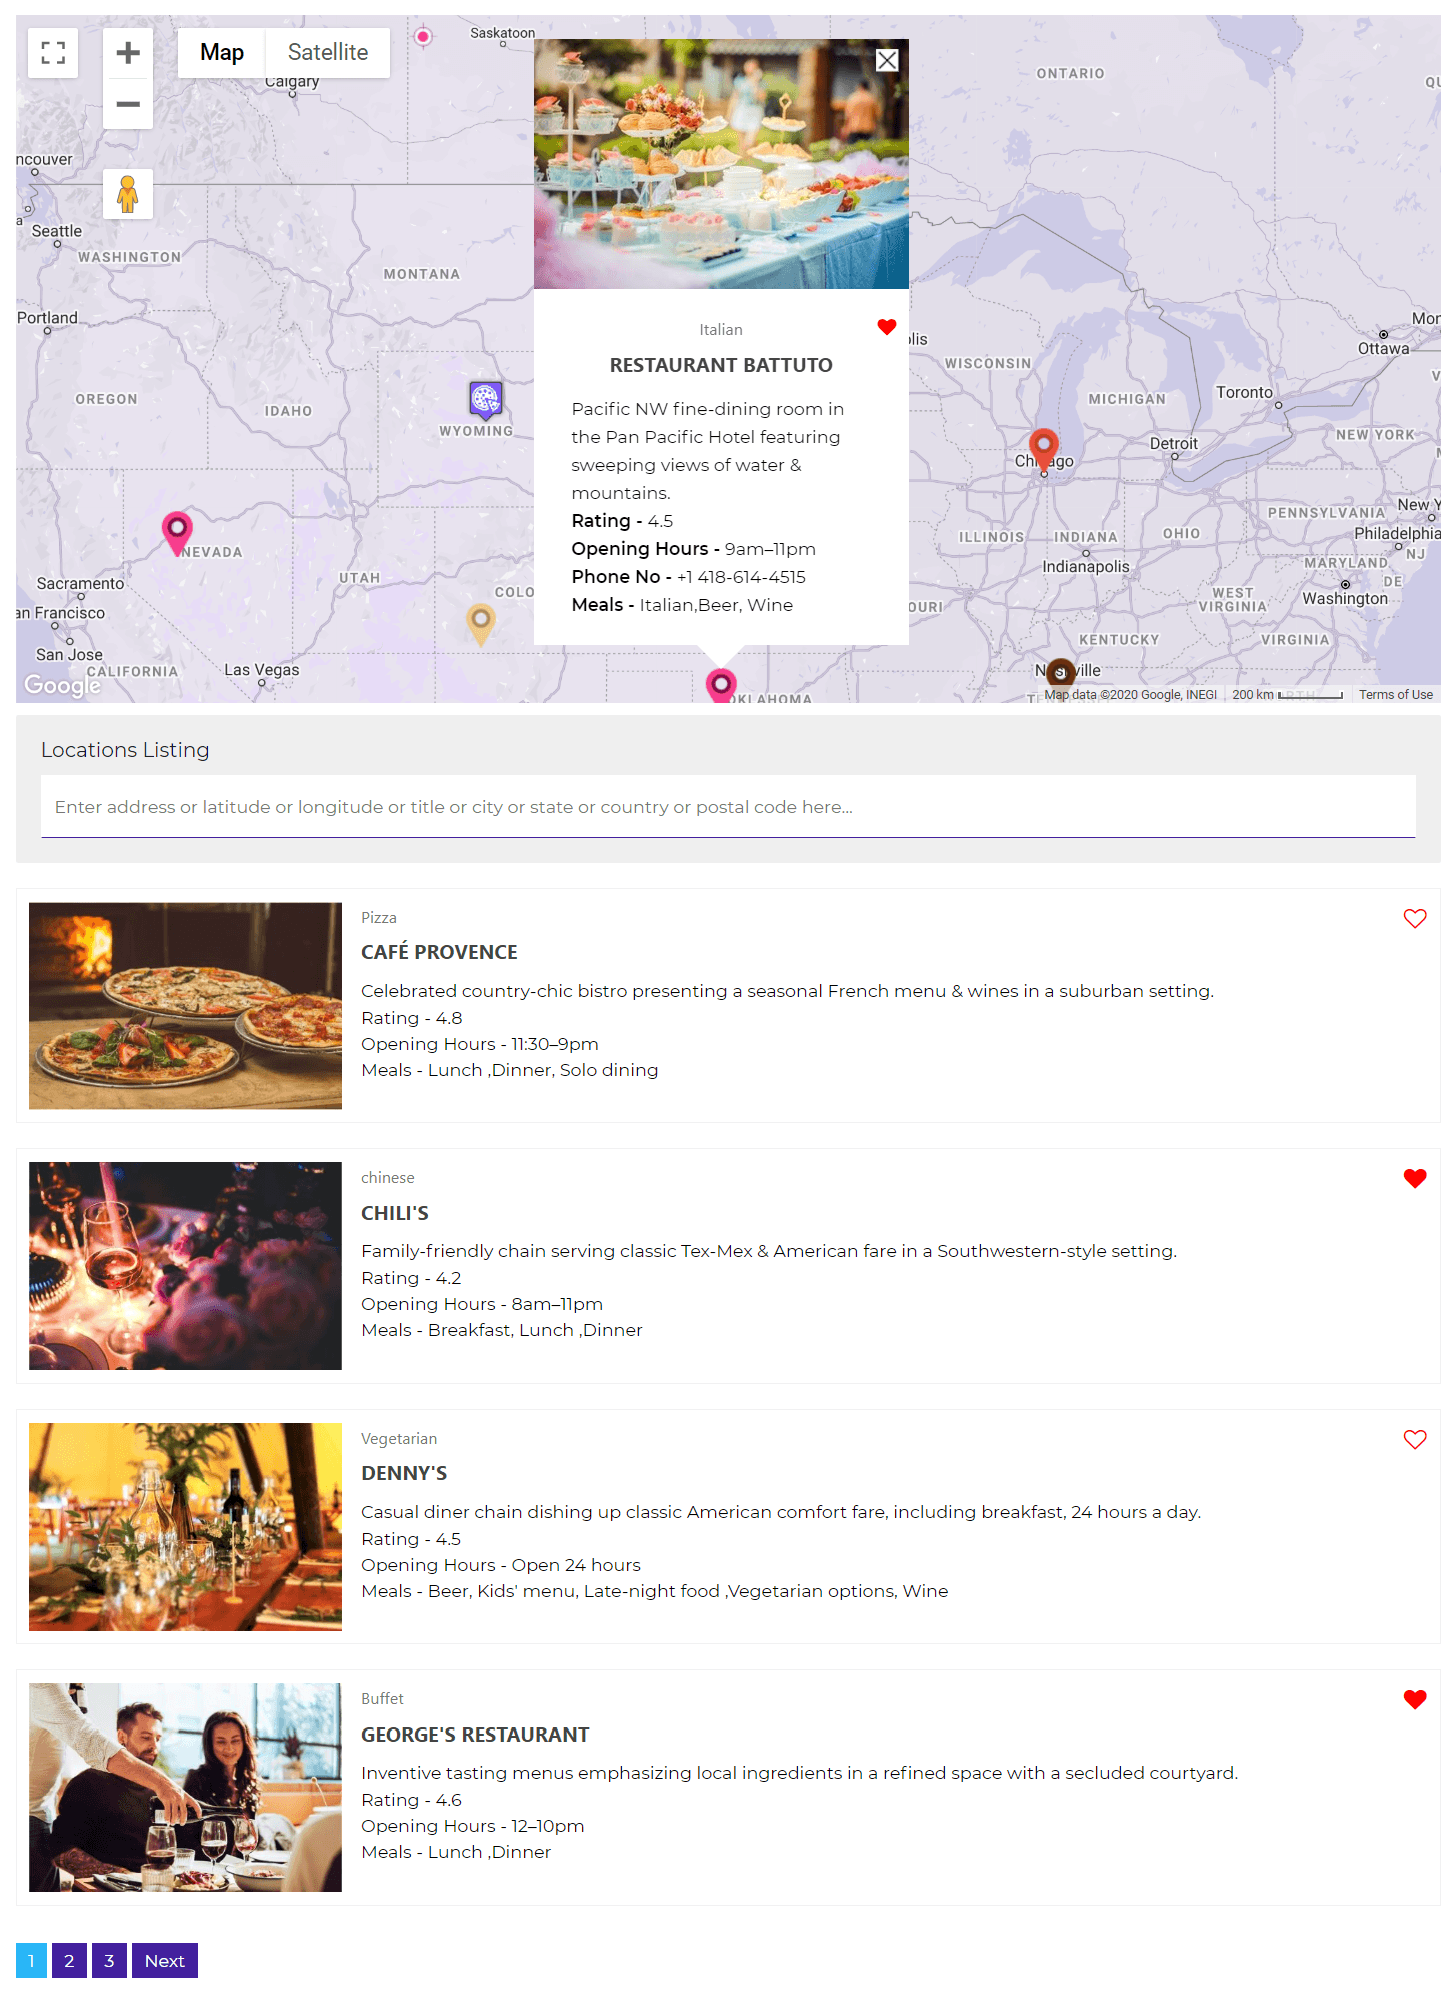Click the chinese category label
1456x1991 pixels.
(x=387, y=1178)
